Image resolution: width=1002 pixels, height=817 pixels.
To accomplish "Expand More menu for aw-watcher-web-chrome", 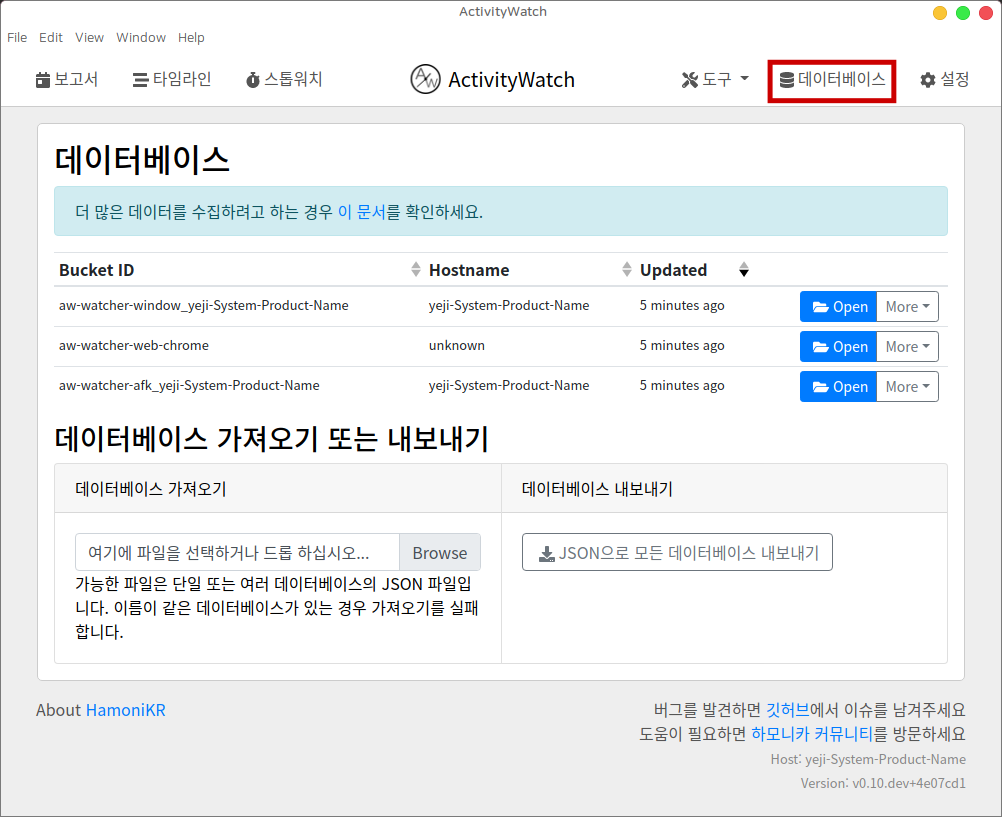I will [x=907, y=347].
